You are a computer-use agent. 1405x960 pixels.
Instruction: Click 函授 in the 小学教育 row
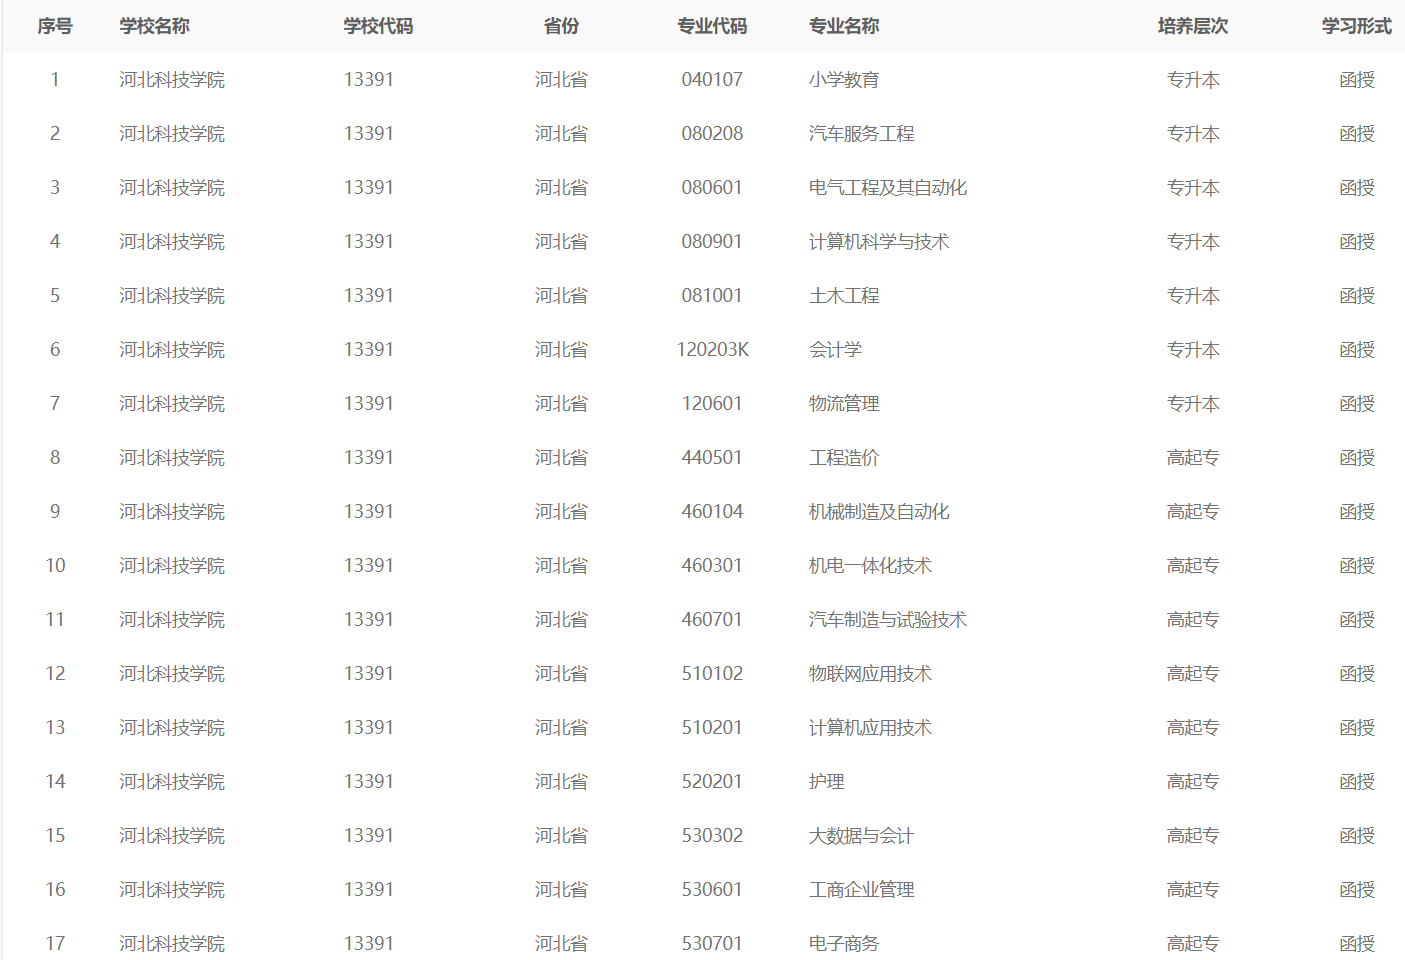(x=1357, y=80)
